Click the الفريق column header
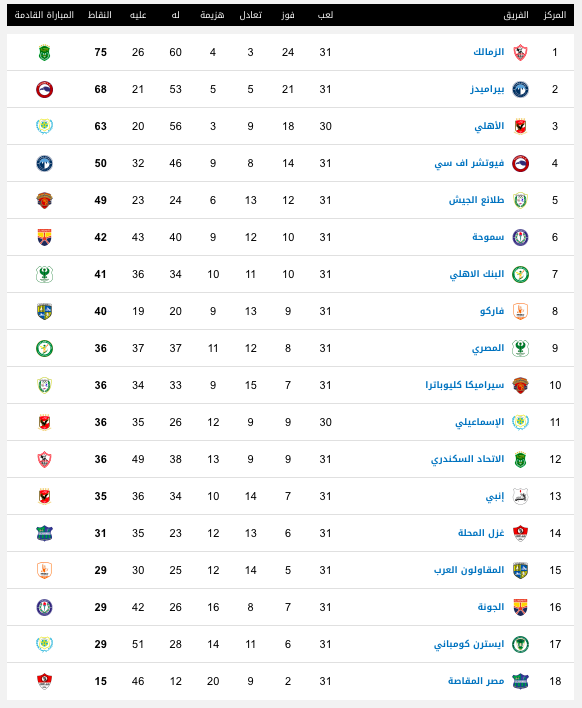 (x=516, y=15)
